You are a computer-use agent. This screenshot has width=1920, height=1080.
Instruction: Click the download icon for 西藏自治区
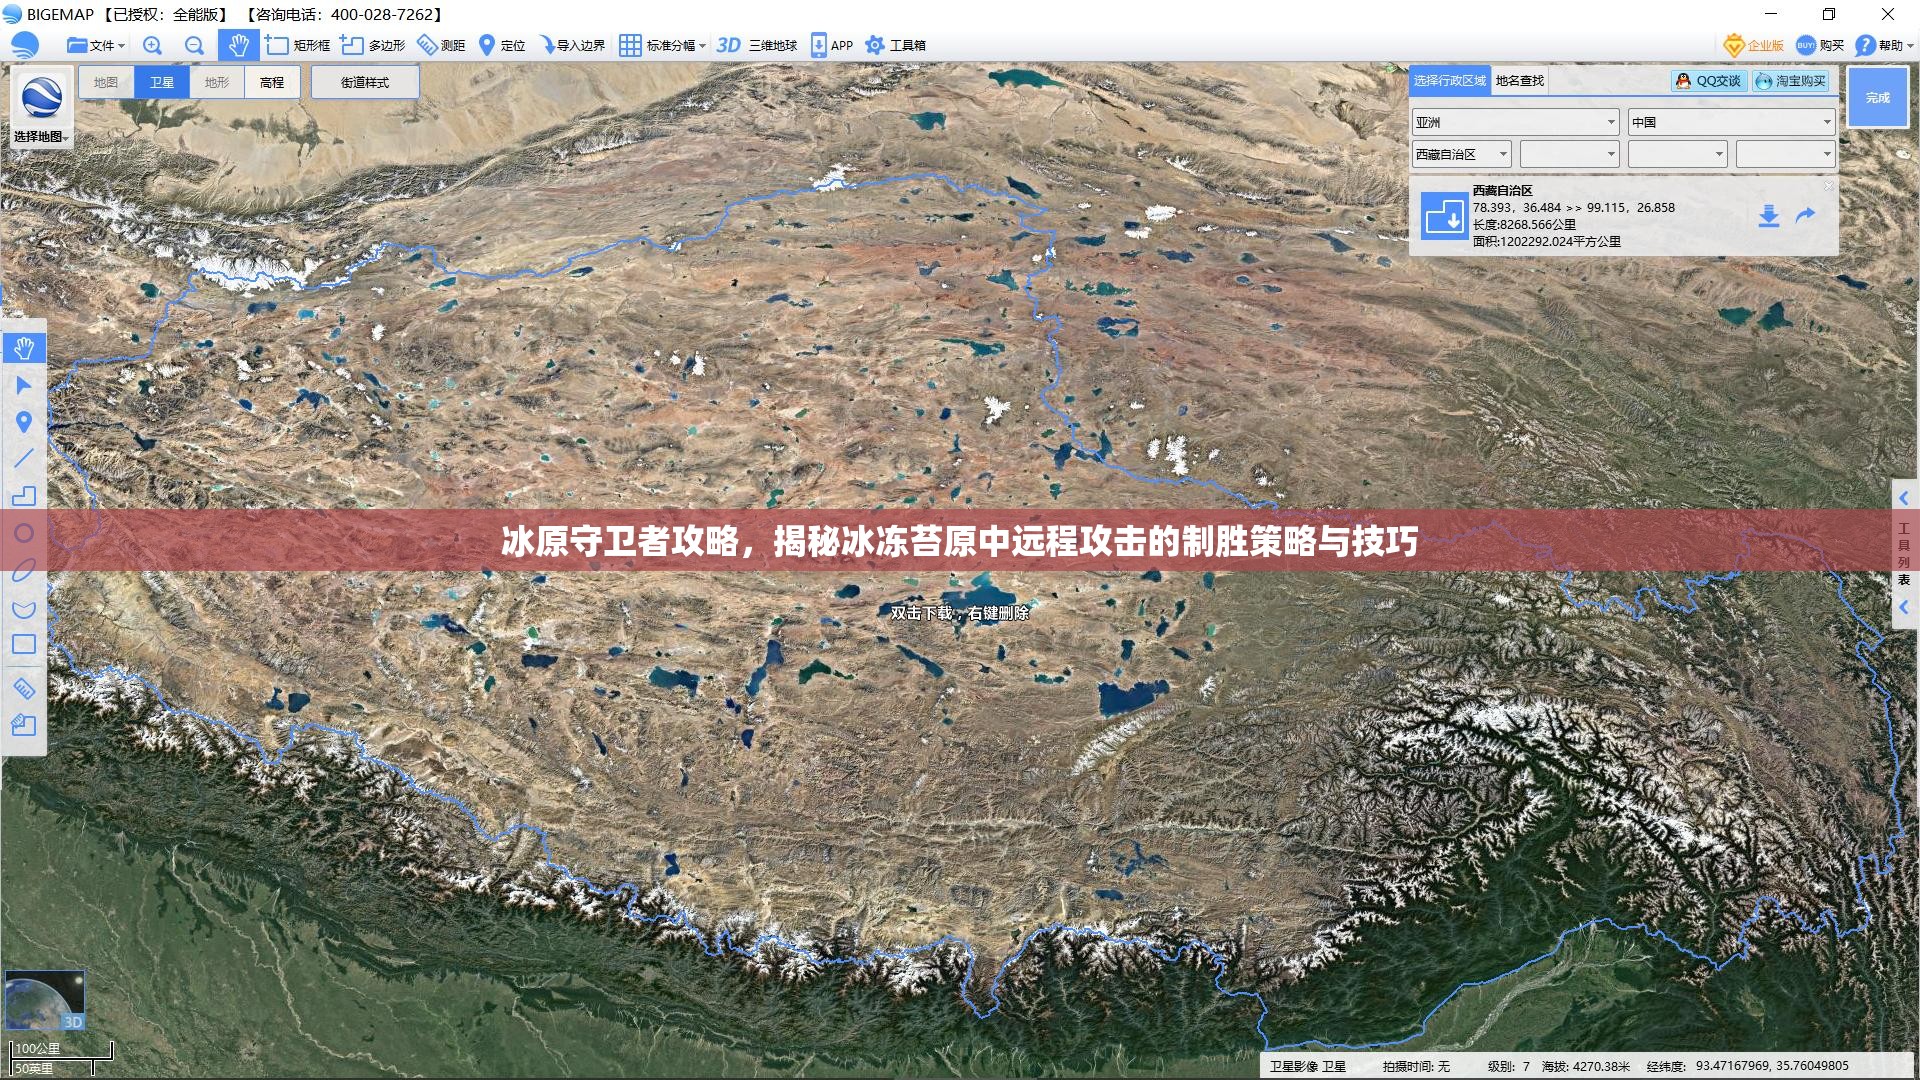(x=1768, y=216)
